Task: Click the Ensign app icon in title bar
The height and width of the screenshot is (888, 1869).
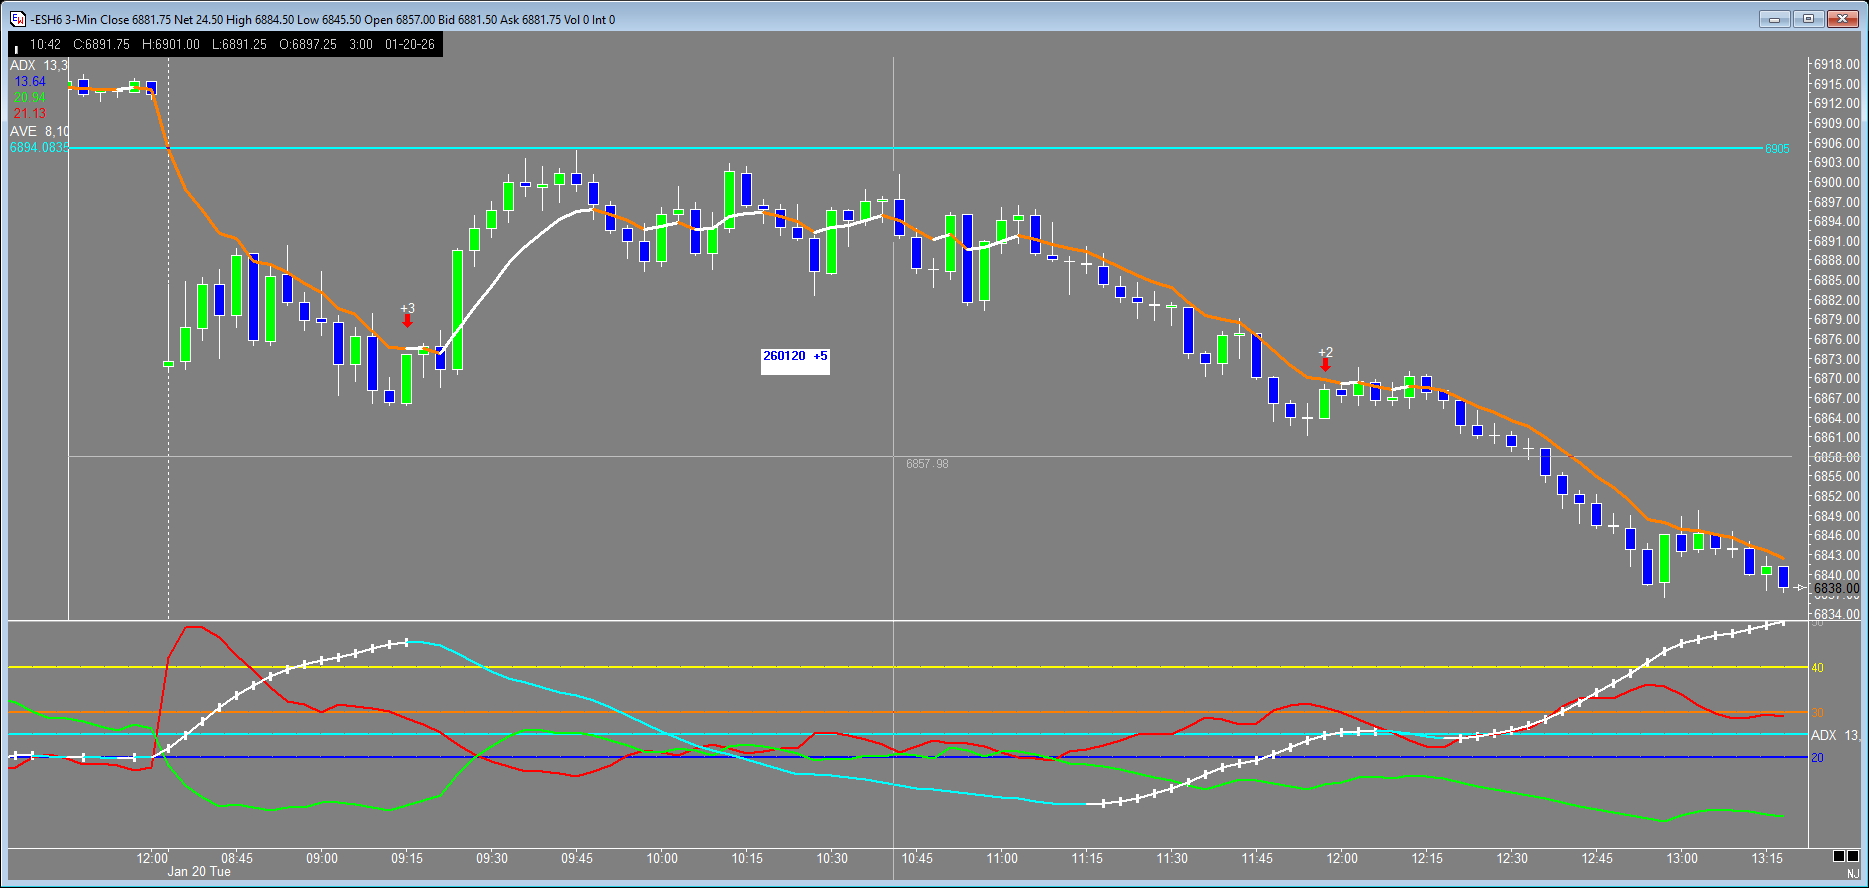Action: pyautogui.click(x=18, y=19)
